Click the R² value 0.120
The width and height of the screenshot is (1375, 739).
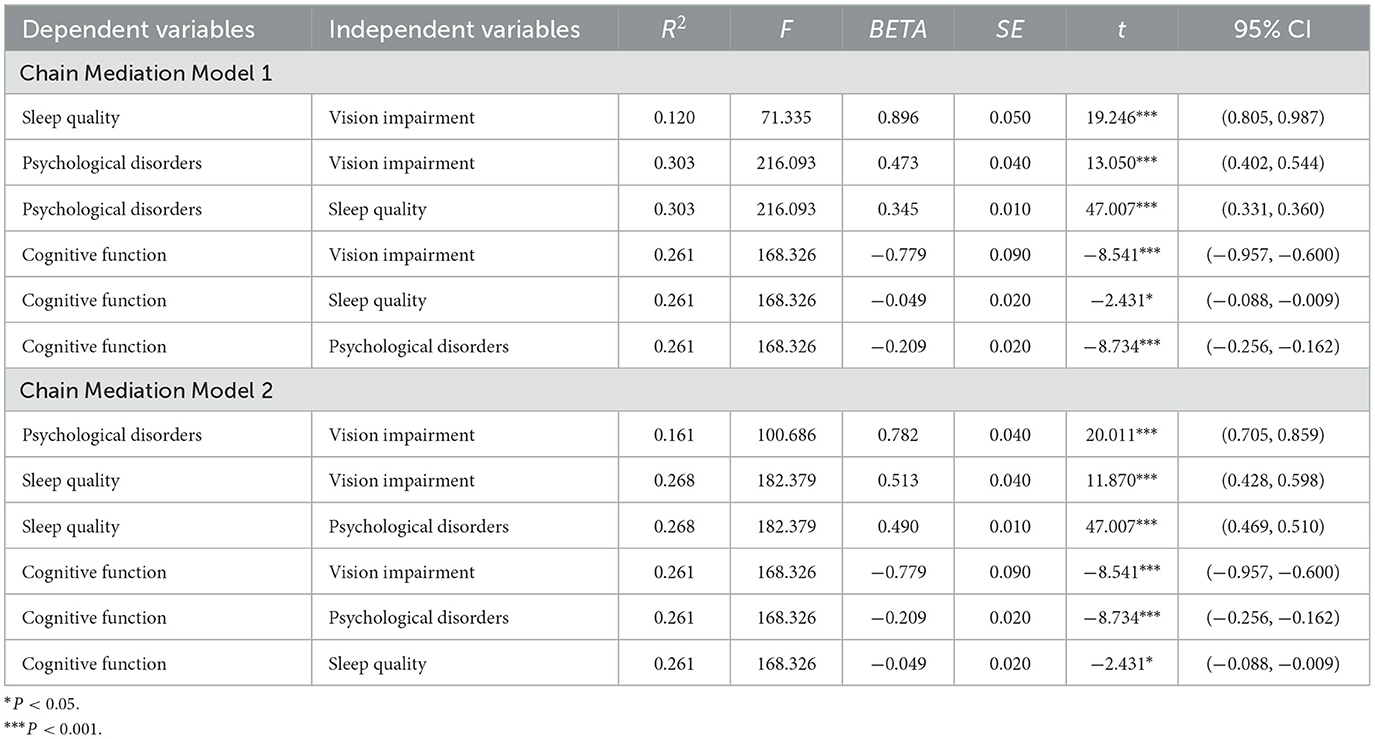click(x=673, y=118)
